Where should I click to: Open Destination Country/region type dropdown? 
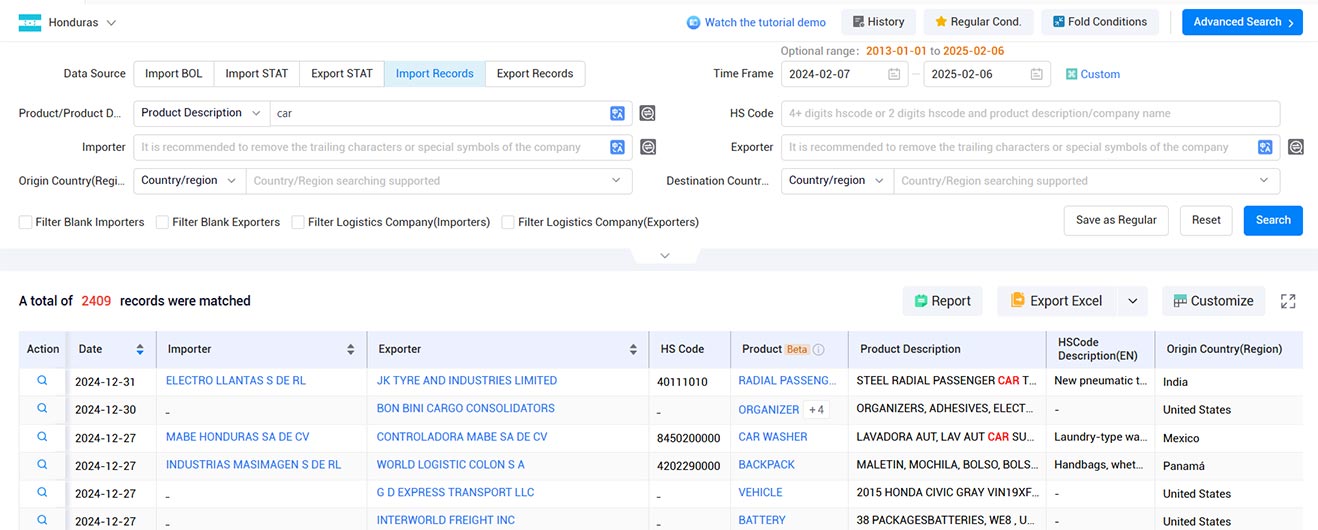point(837,181)
